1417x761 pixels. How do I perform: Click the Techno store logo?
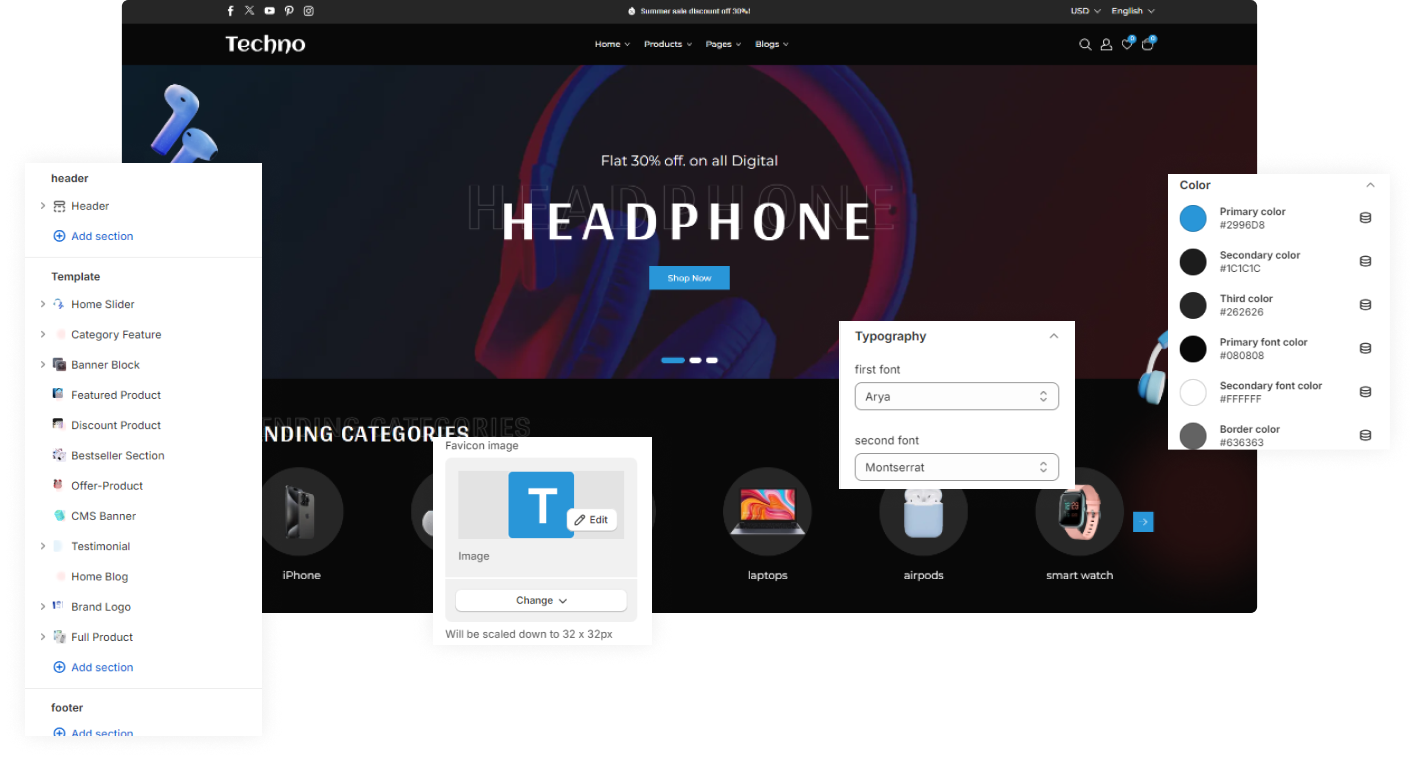click(x=265, y=44)
